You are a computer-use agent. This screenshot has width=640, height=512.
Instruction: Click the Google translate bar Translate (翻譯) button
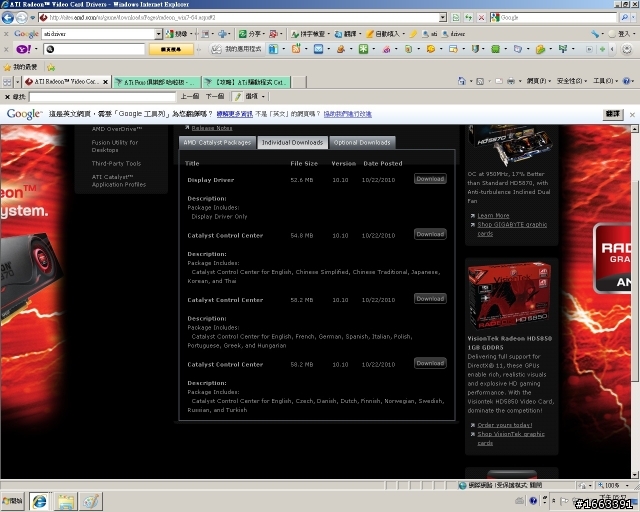(613, 114)
